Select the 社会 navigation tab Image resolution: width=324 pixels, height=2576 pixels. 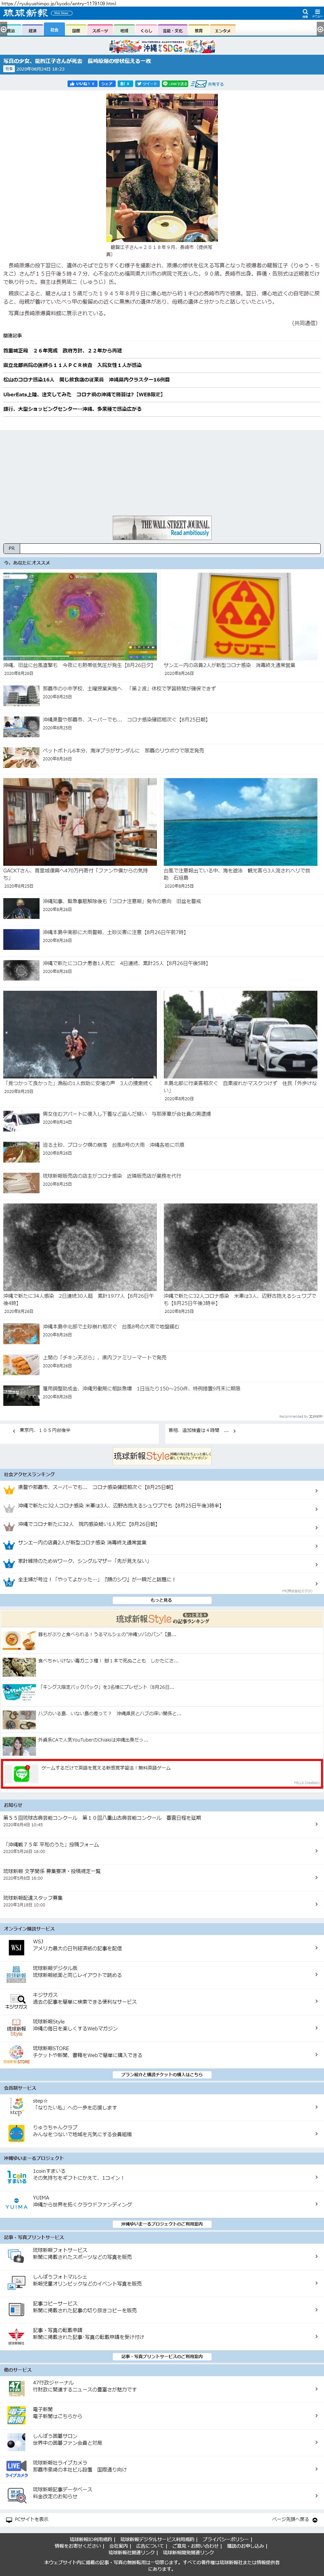pyautogui.click(x=54, y=31)
